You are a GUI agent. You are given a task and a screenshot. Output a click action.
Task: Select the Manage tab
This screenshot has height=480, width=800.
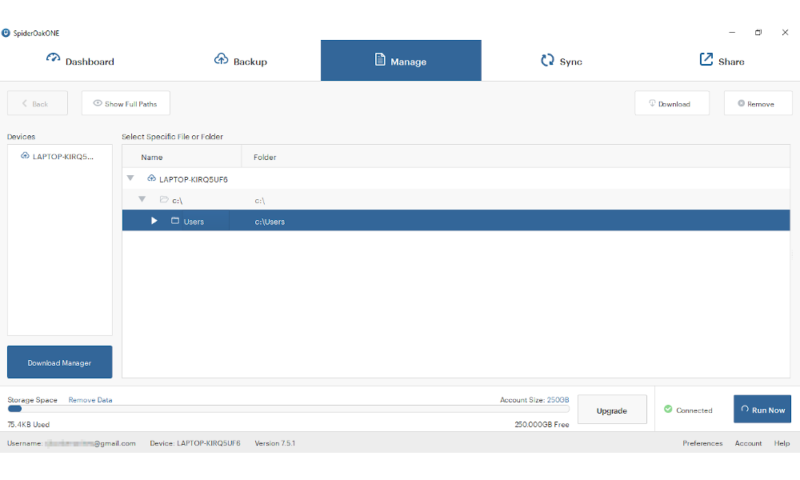(x=401, y=61)
